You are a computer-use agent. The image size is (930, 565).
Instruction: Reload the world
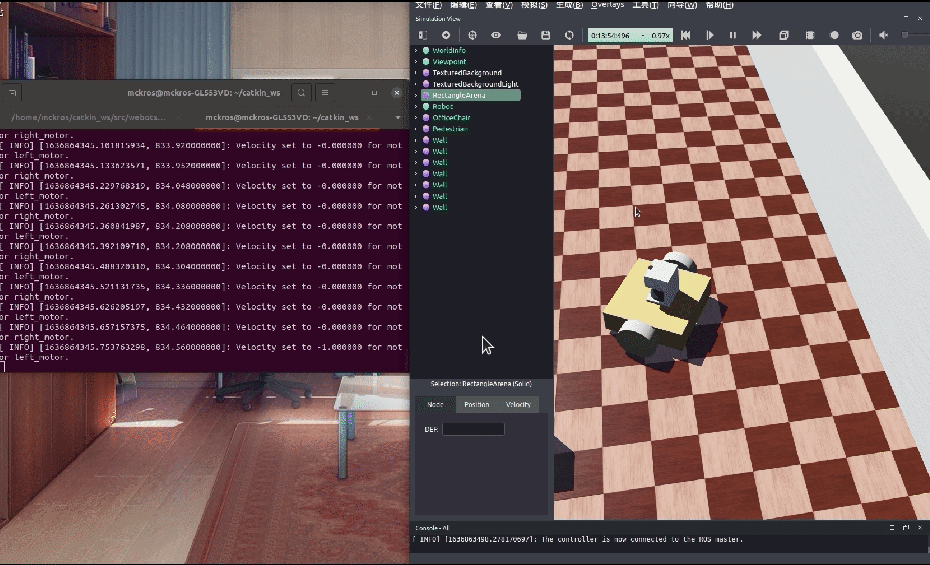tap(569, 36)
